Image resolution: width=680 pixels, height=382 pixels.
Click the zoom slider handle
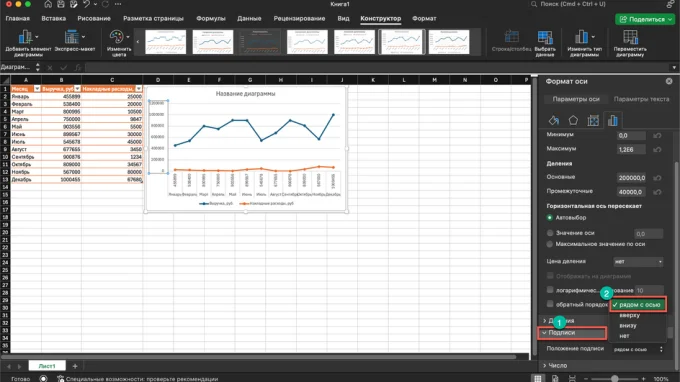click(615, 379)
